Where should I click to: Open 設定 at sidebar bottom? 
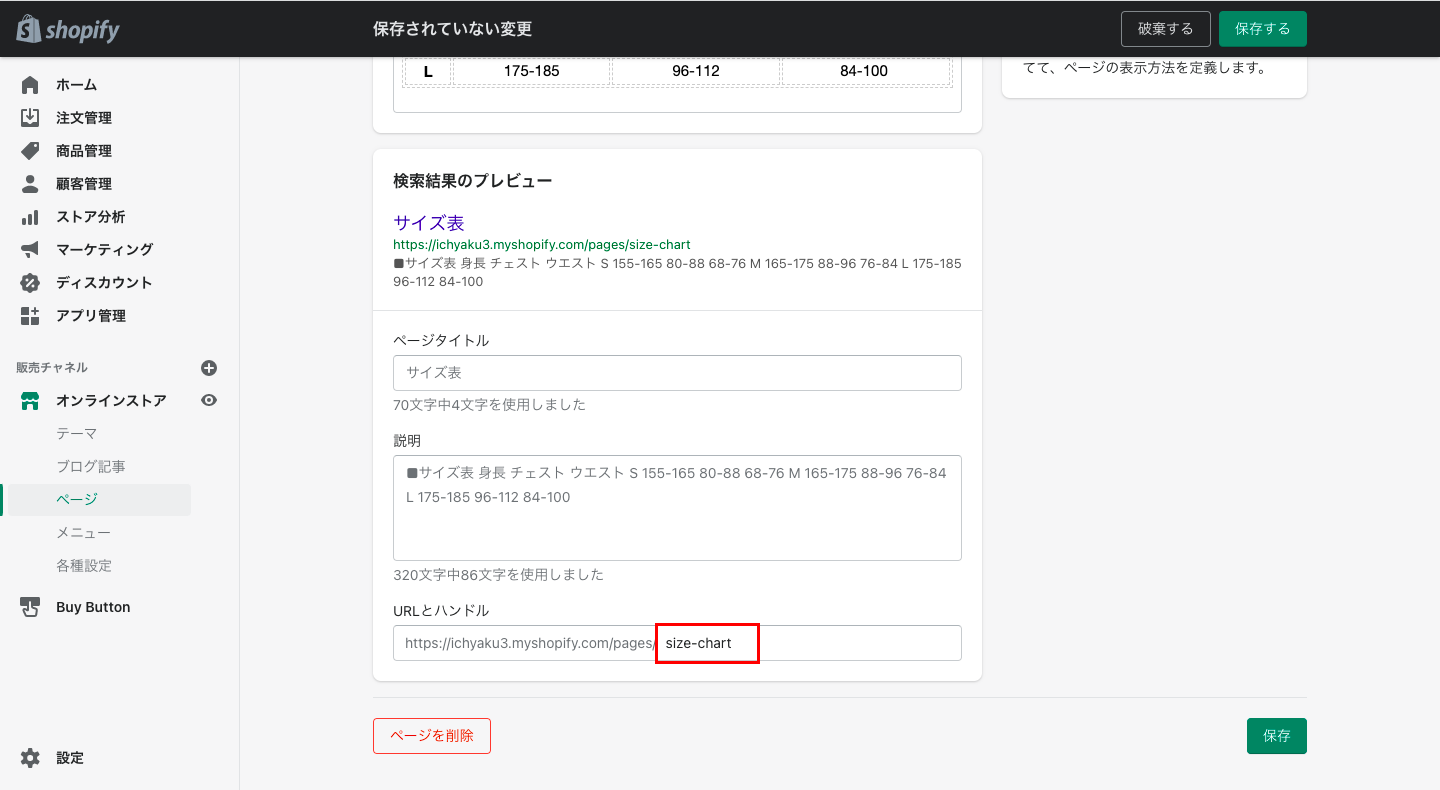pyautogui.click(x=70, y=758)
